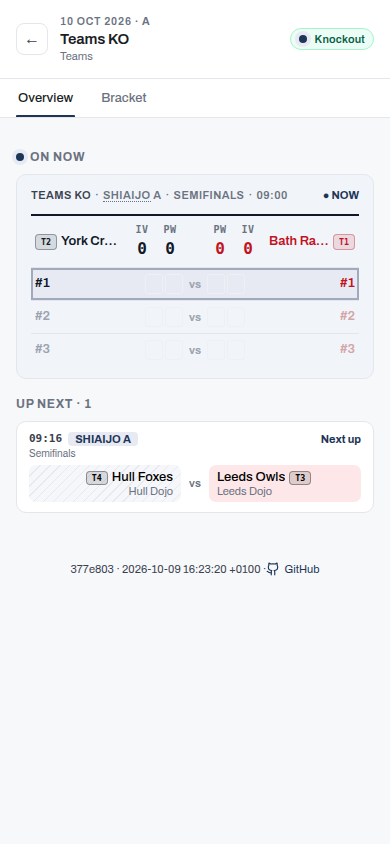This screenshot has height=844, width=390.
Task: Click the dot icon beside ON NOW
Action: point(20,157)
